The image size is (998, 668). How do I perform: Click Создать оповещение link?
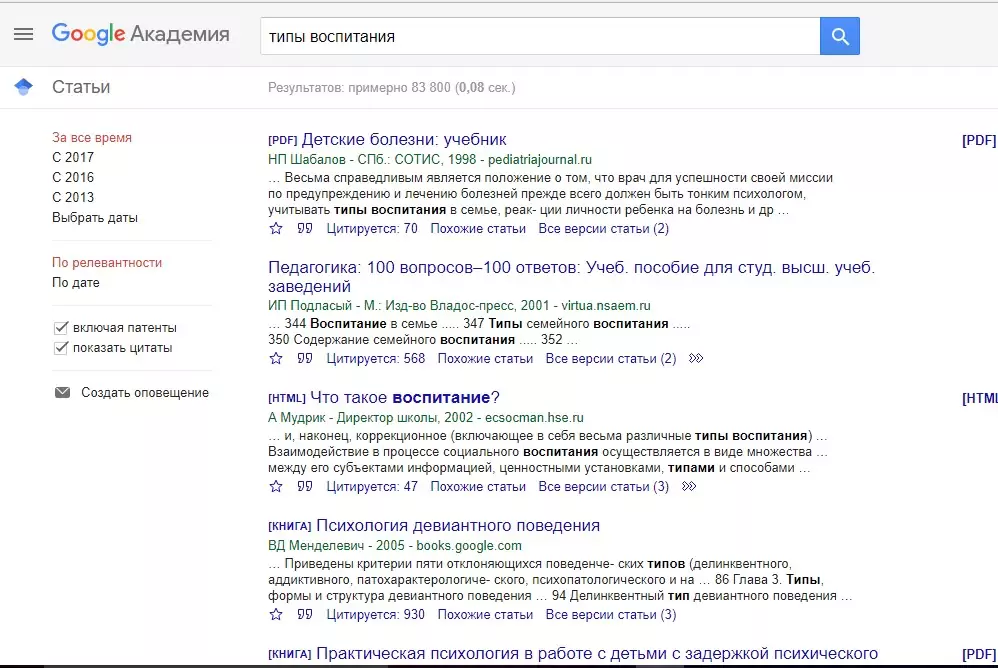144,393
